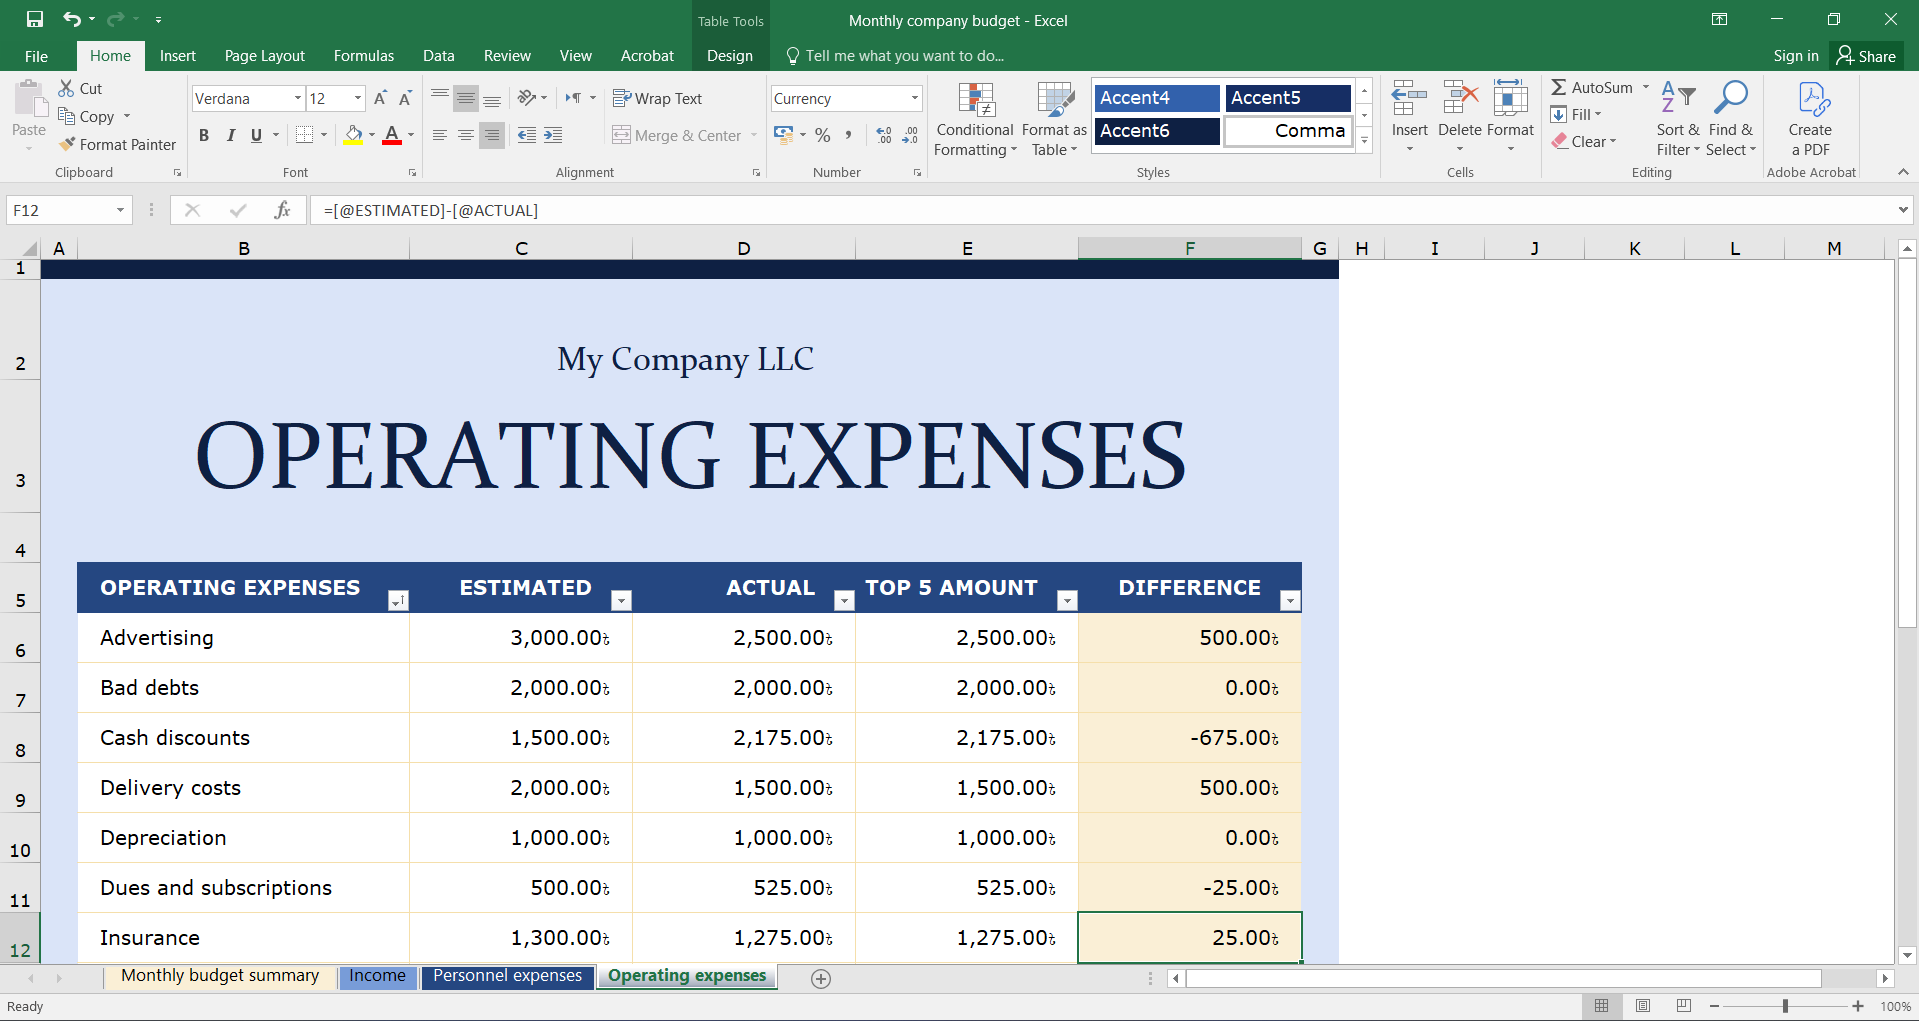Viewport: 1919px width, 1021px height.
Task: Open the Formulas ribbon tab
Action: [363, 56]
